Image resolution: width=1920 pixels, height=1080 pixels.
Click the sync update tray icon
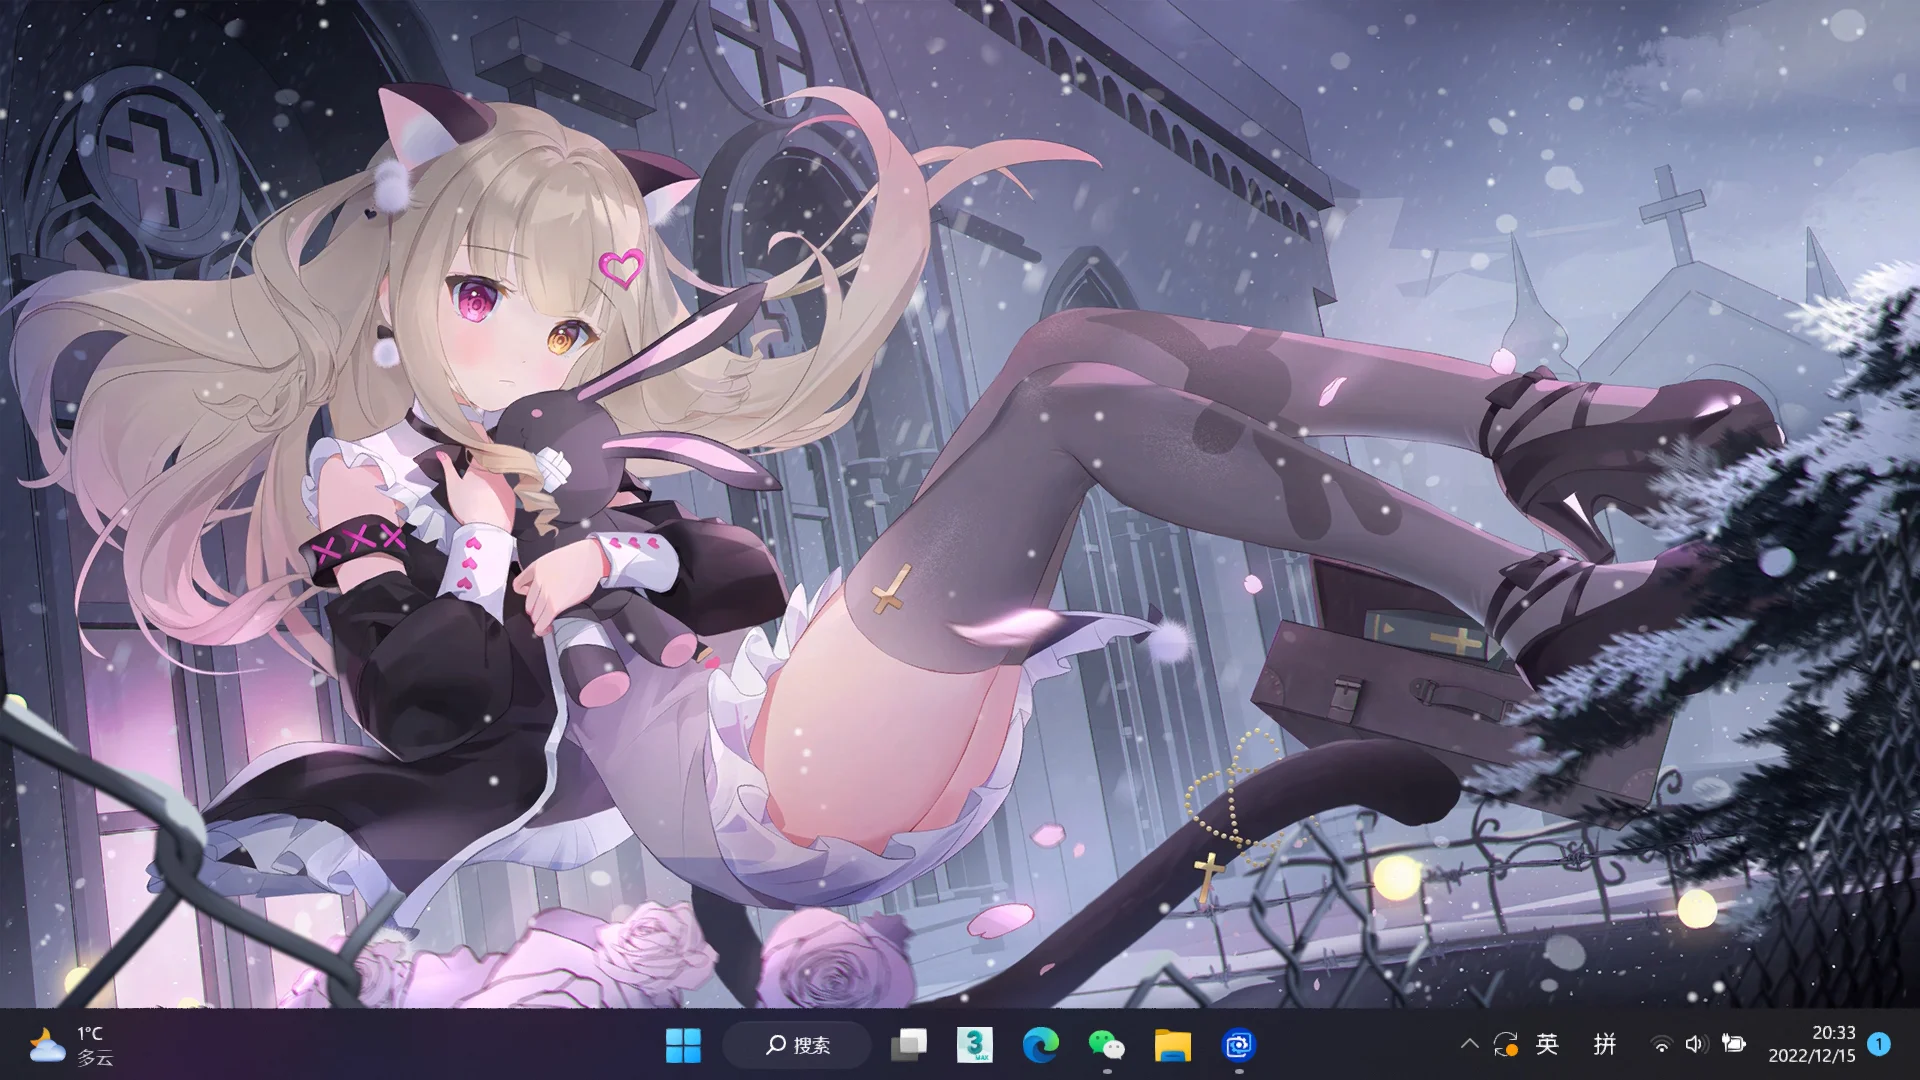1506,1044
